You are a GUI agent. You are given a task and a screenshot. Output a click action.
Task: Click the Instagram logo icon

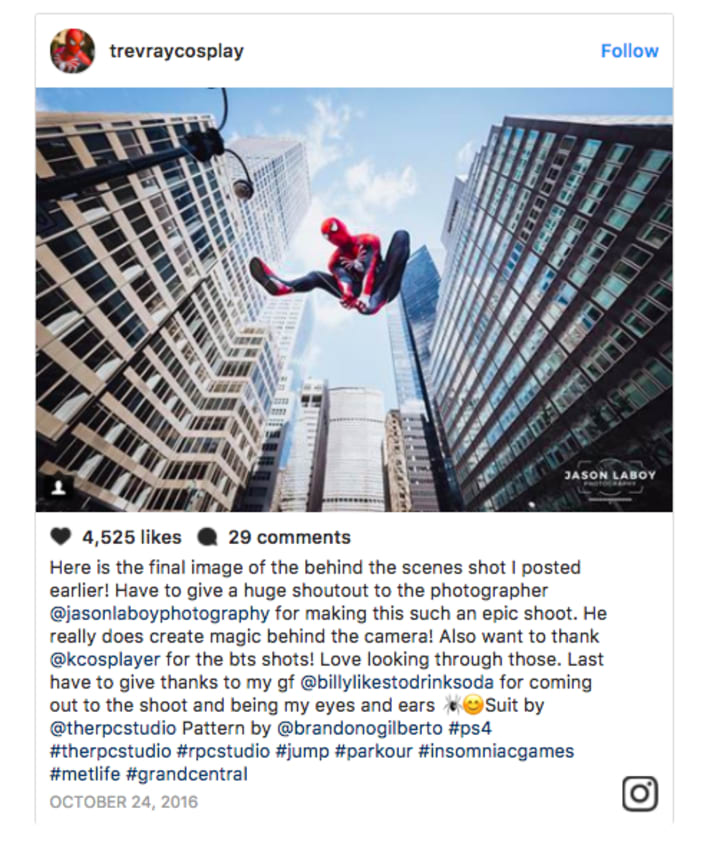click(640, 793)
